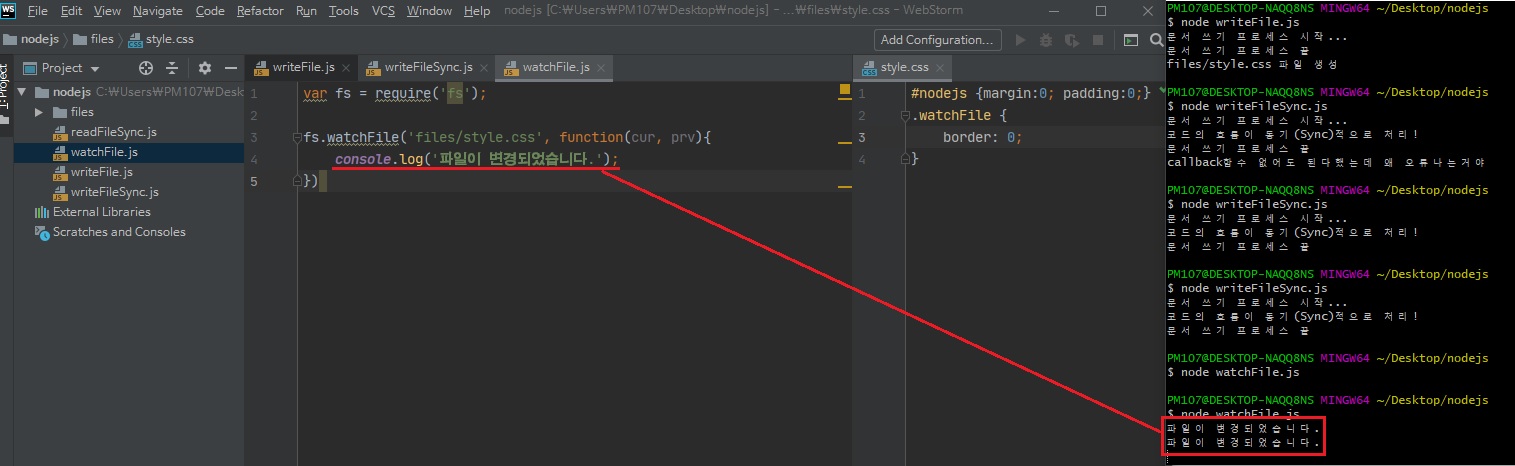Click the Run with Coverage icon
The height and width of the screenshot is (466, 1515).
point(1072,41)
